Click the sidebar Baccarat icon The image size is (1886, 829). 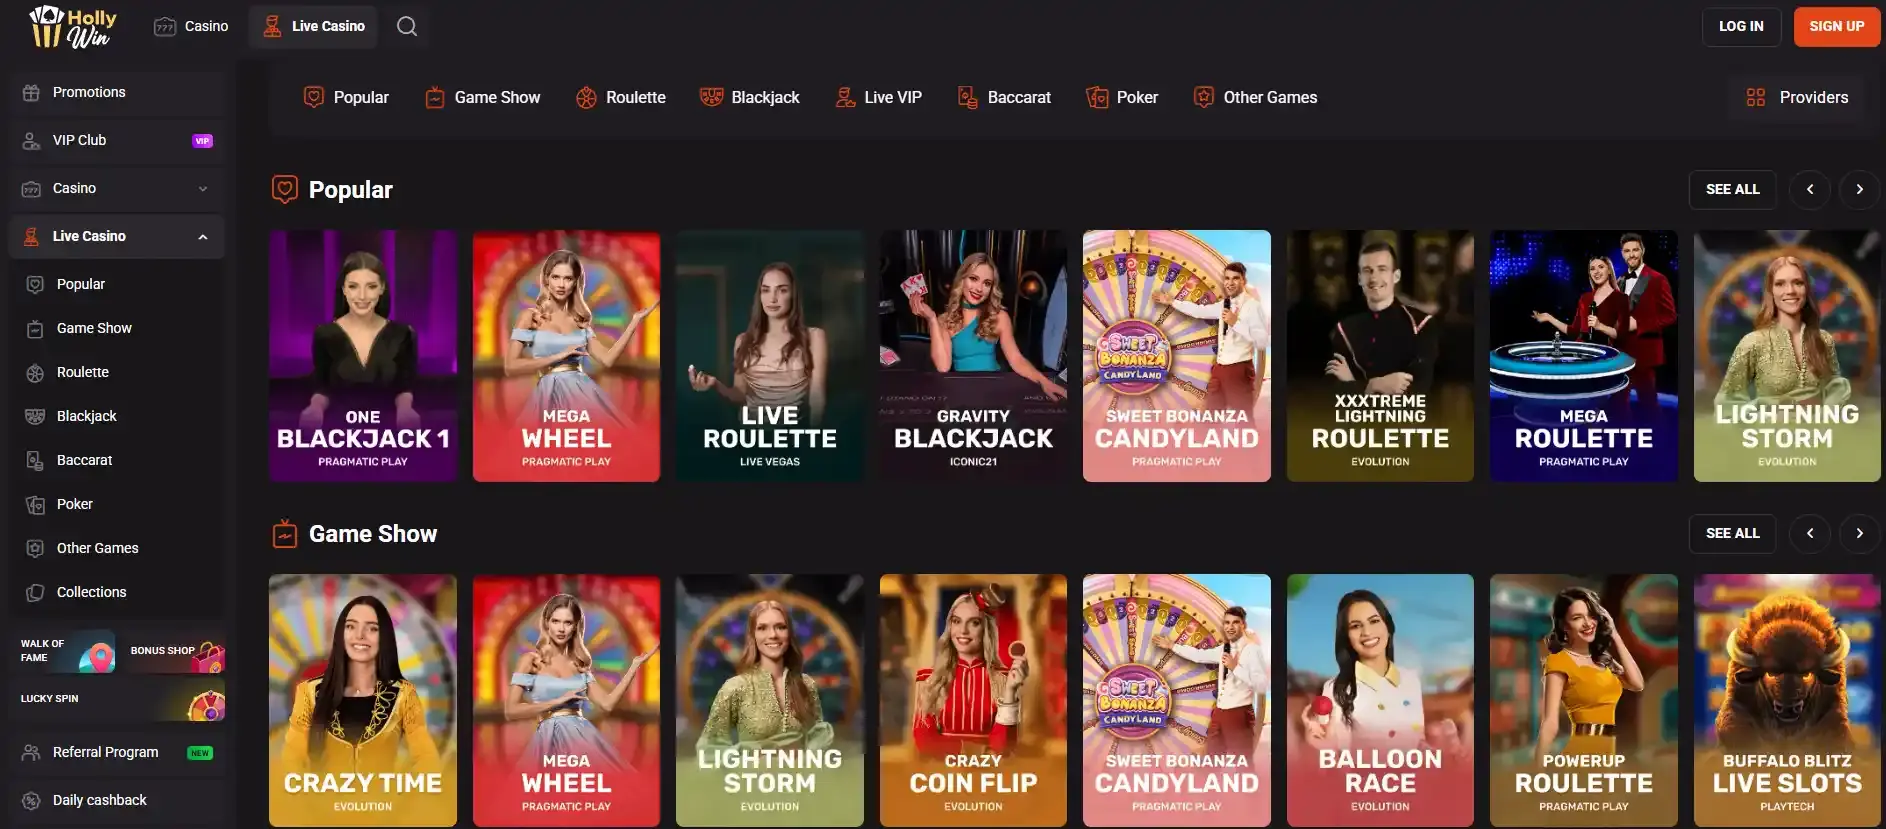pyautogui.click(x=35, y=460)
